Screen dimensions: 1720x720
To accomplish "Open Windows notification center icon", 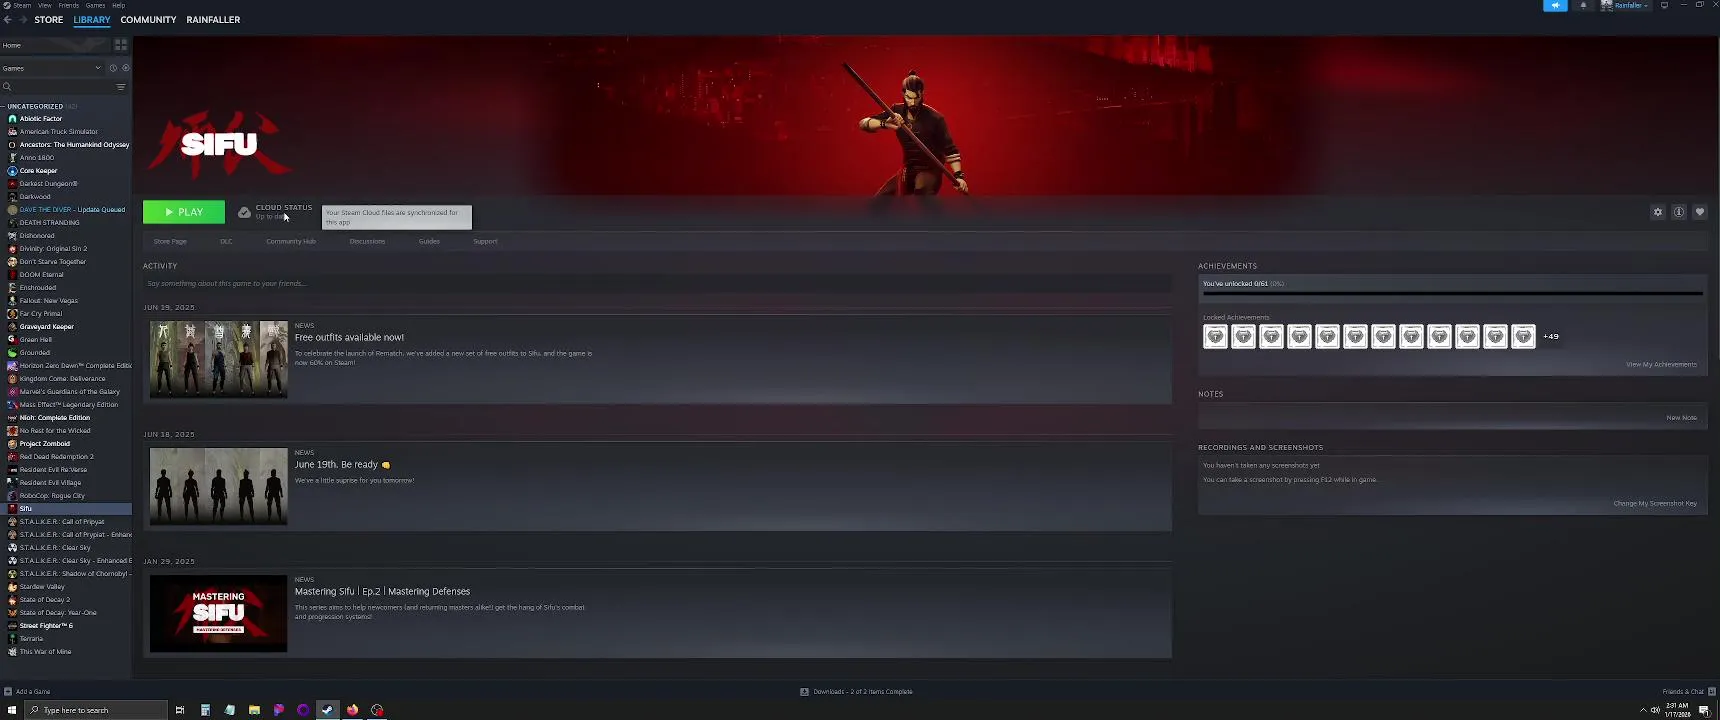I will (x=1705, y=710).
